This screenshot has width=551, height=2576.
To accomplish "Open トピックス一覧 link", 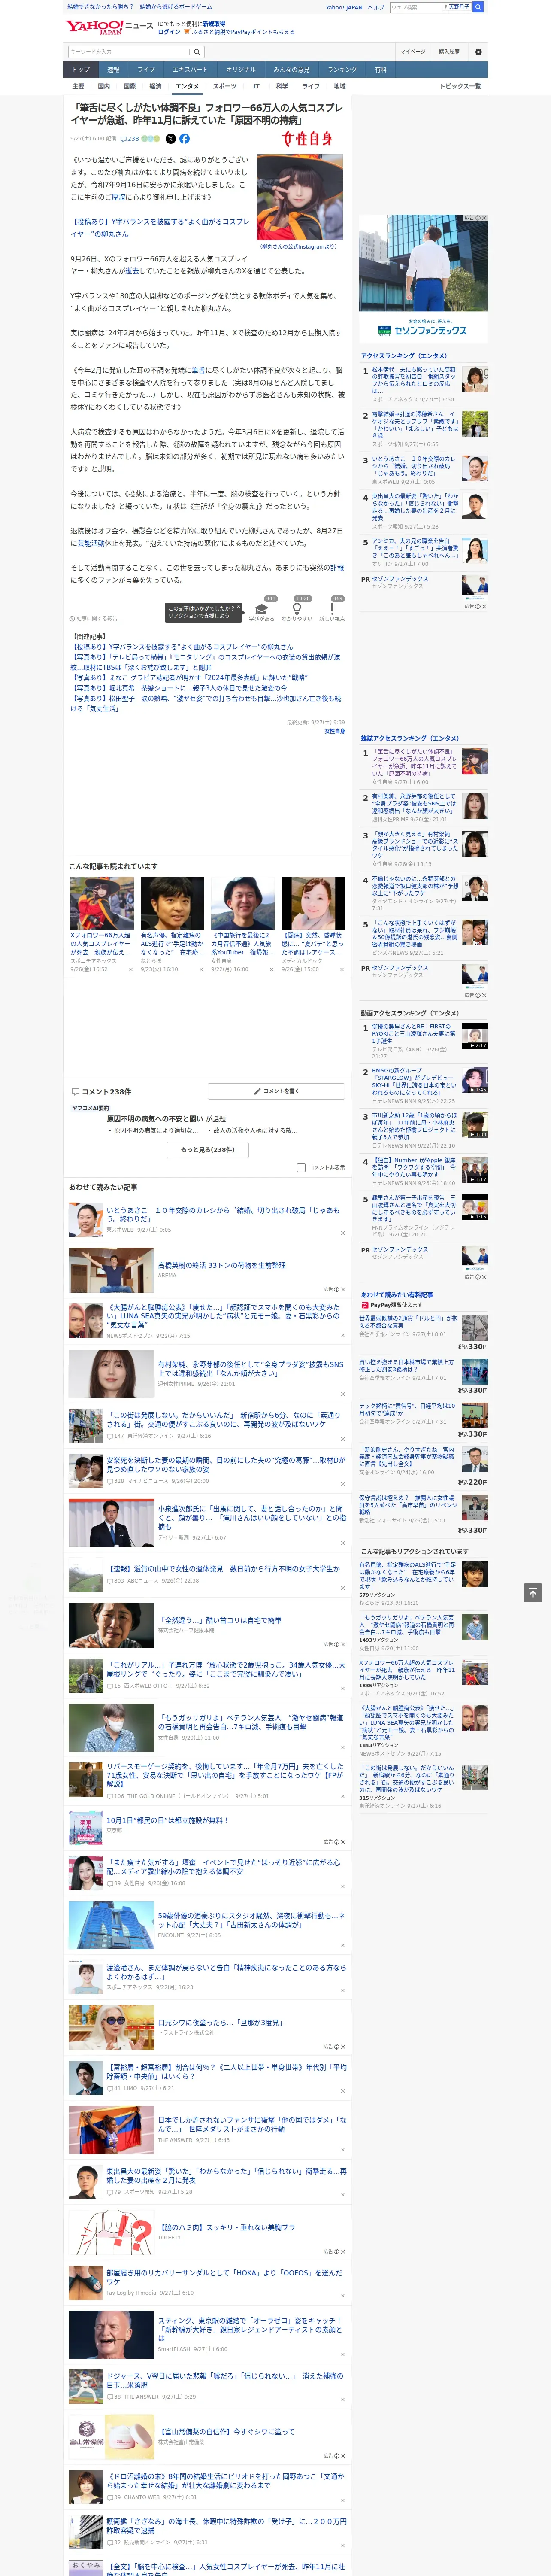I will [460, 86].
